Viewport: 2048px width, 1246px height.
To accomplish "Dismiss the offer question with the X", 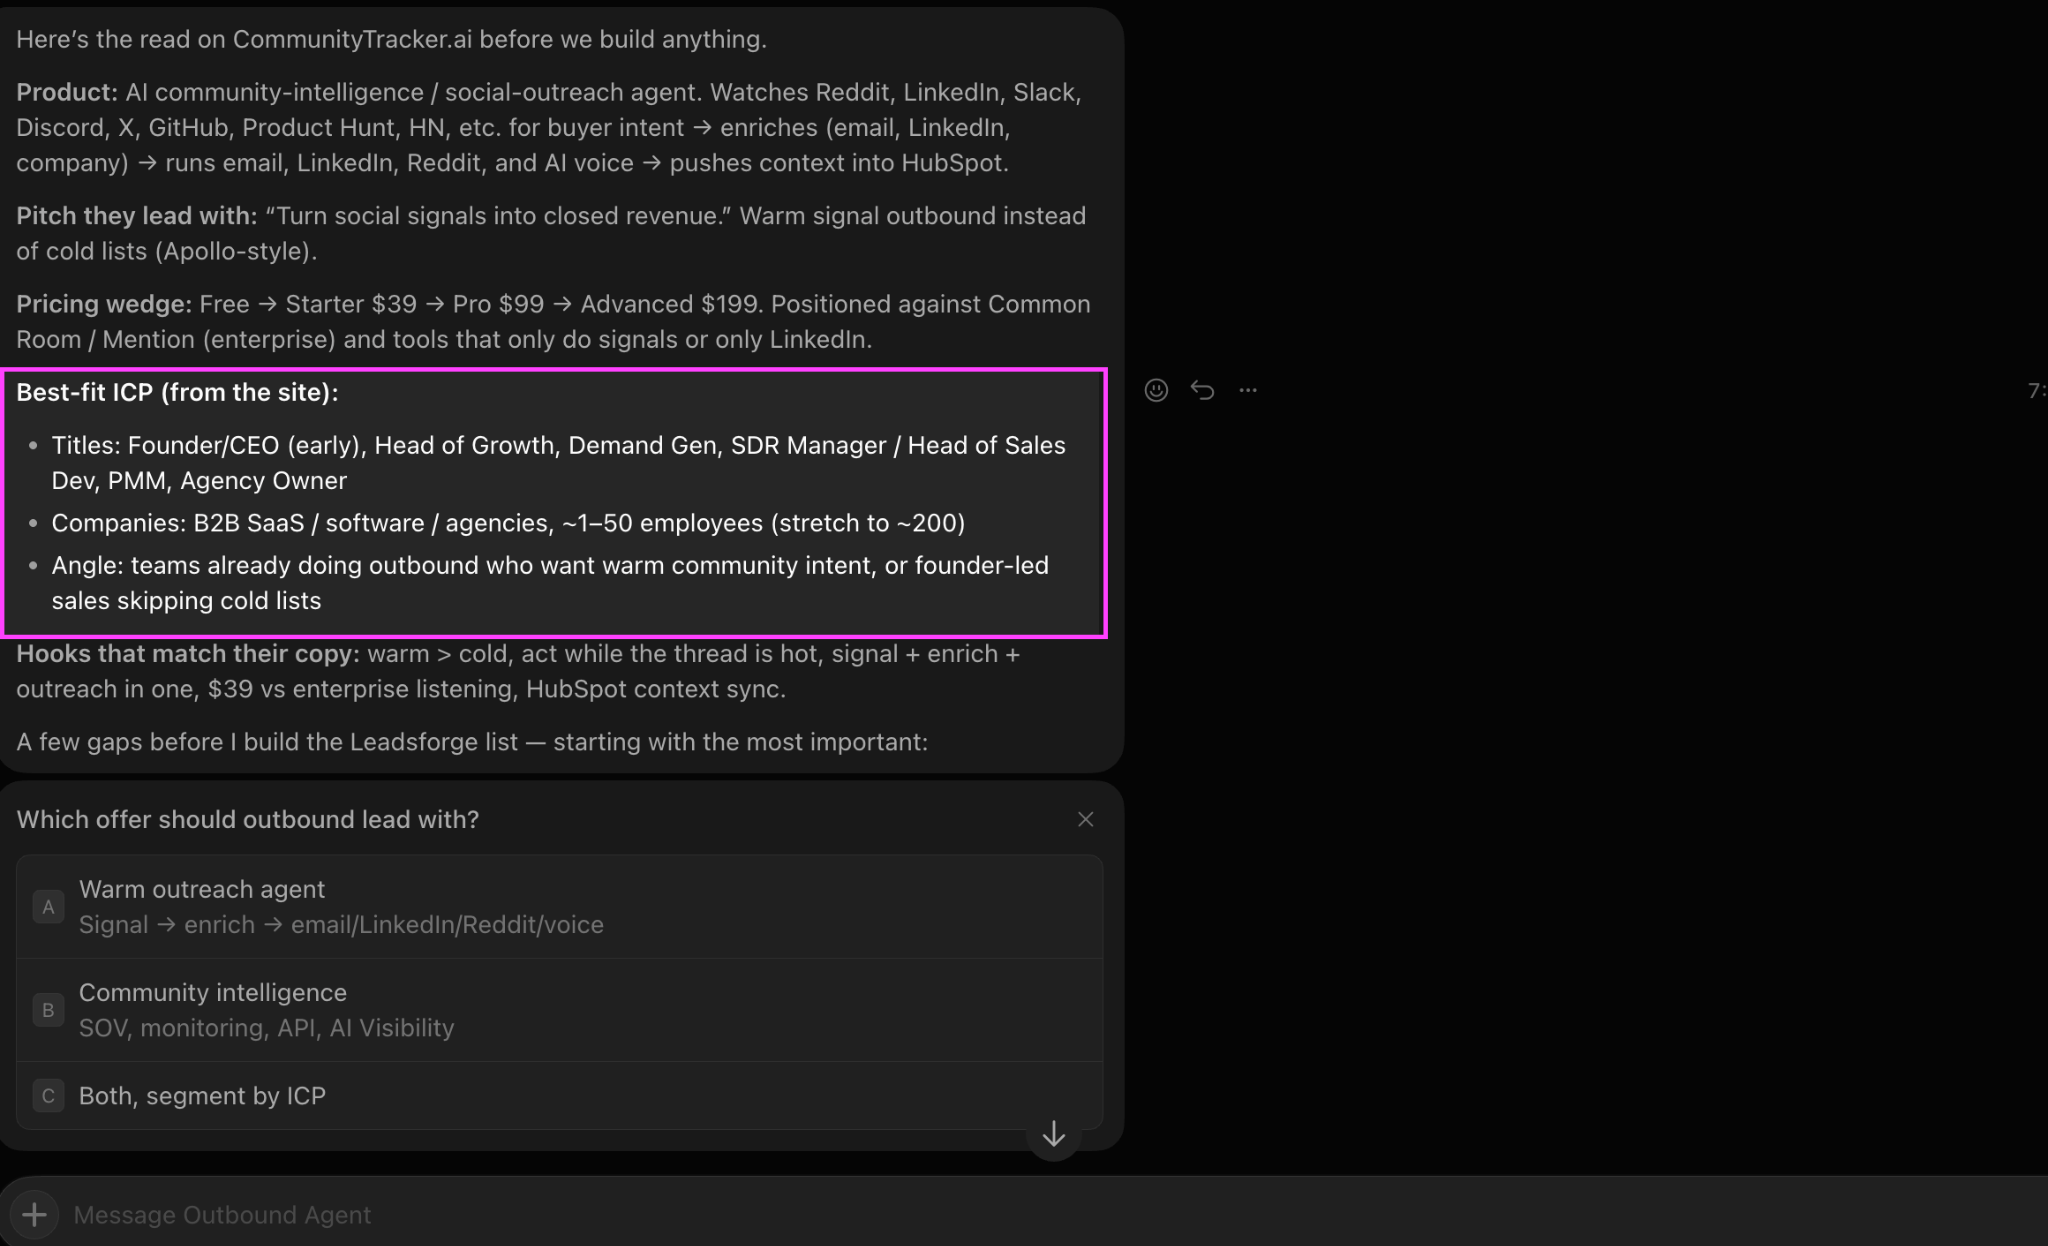I will tap(1085, 820).
